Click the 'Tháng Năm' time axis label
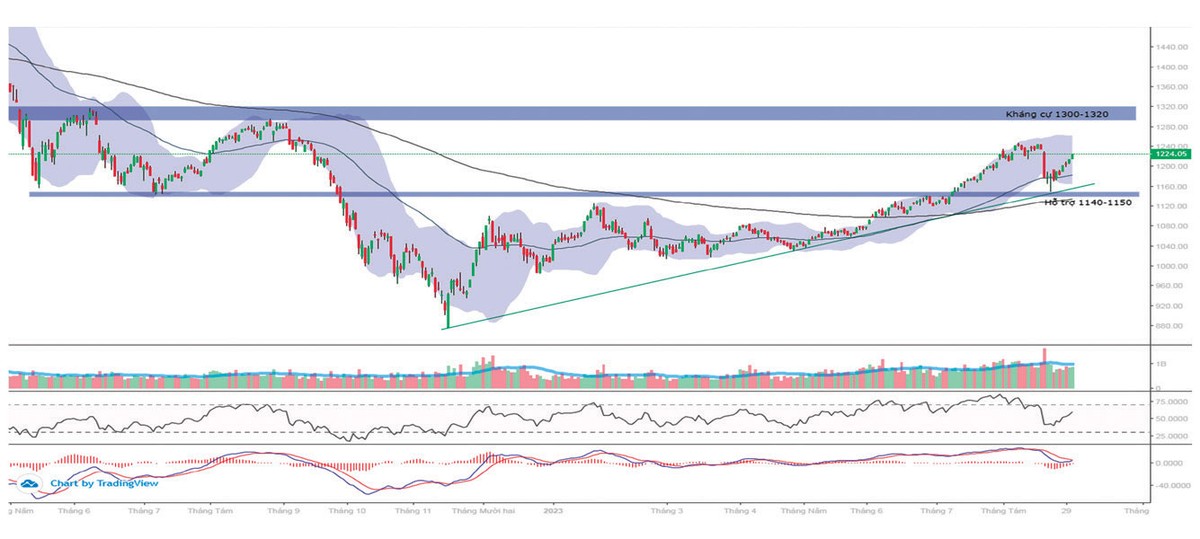Image resolution: width=1200 pixels, height=539 pixels. pos(805,509)
